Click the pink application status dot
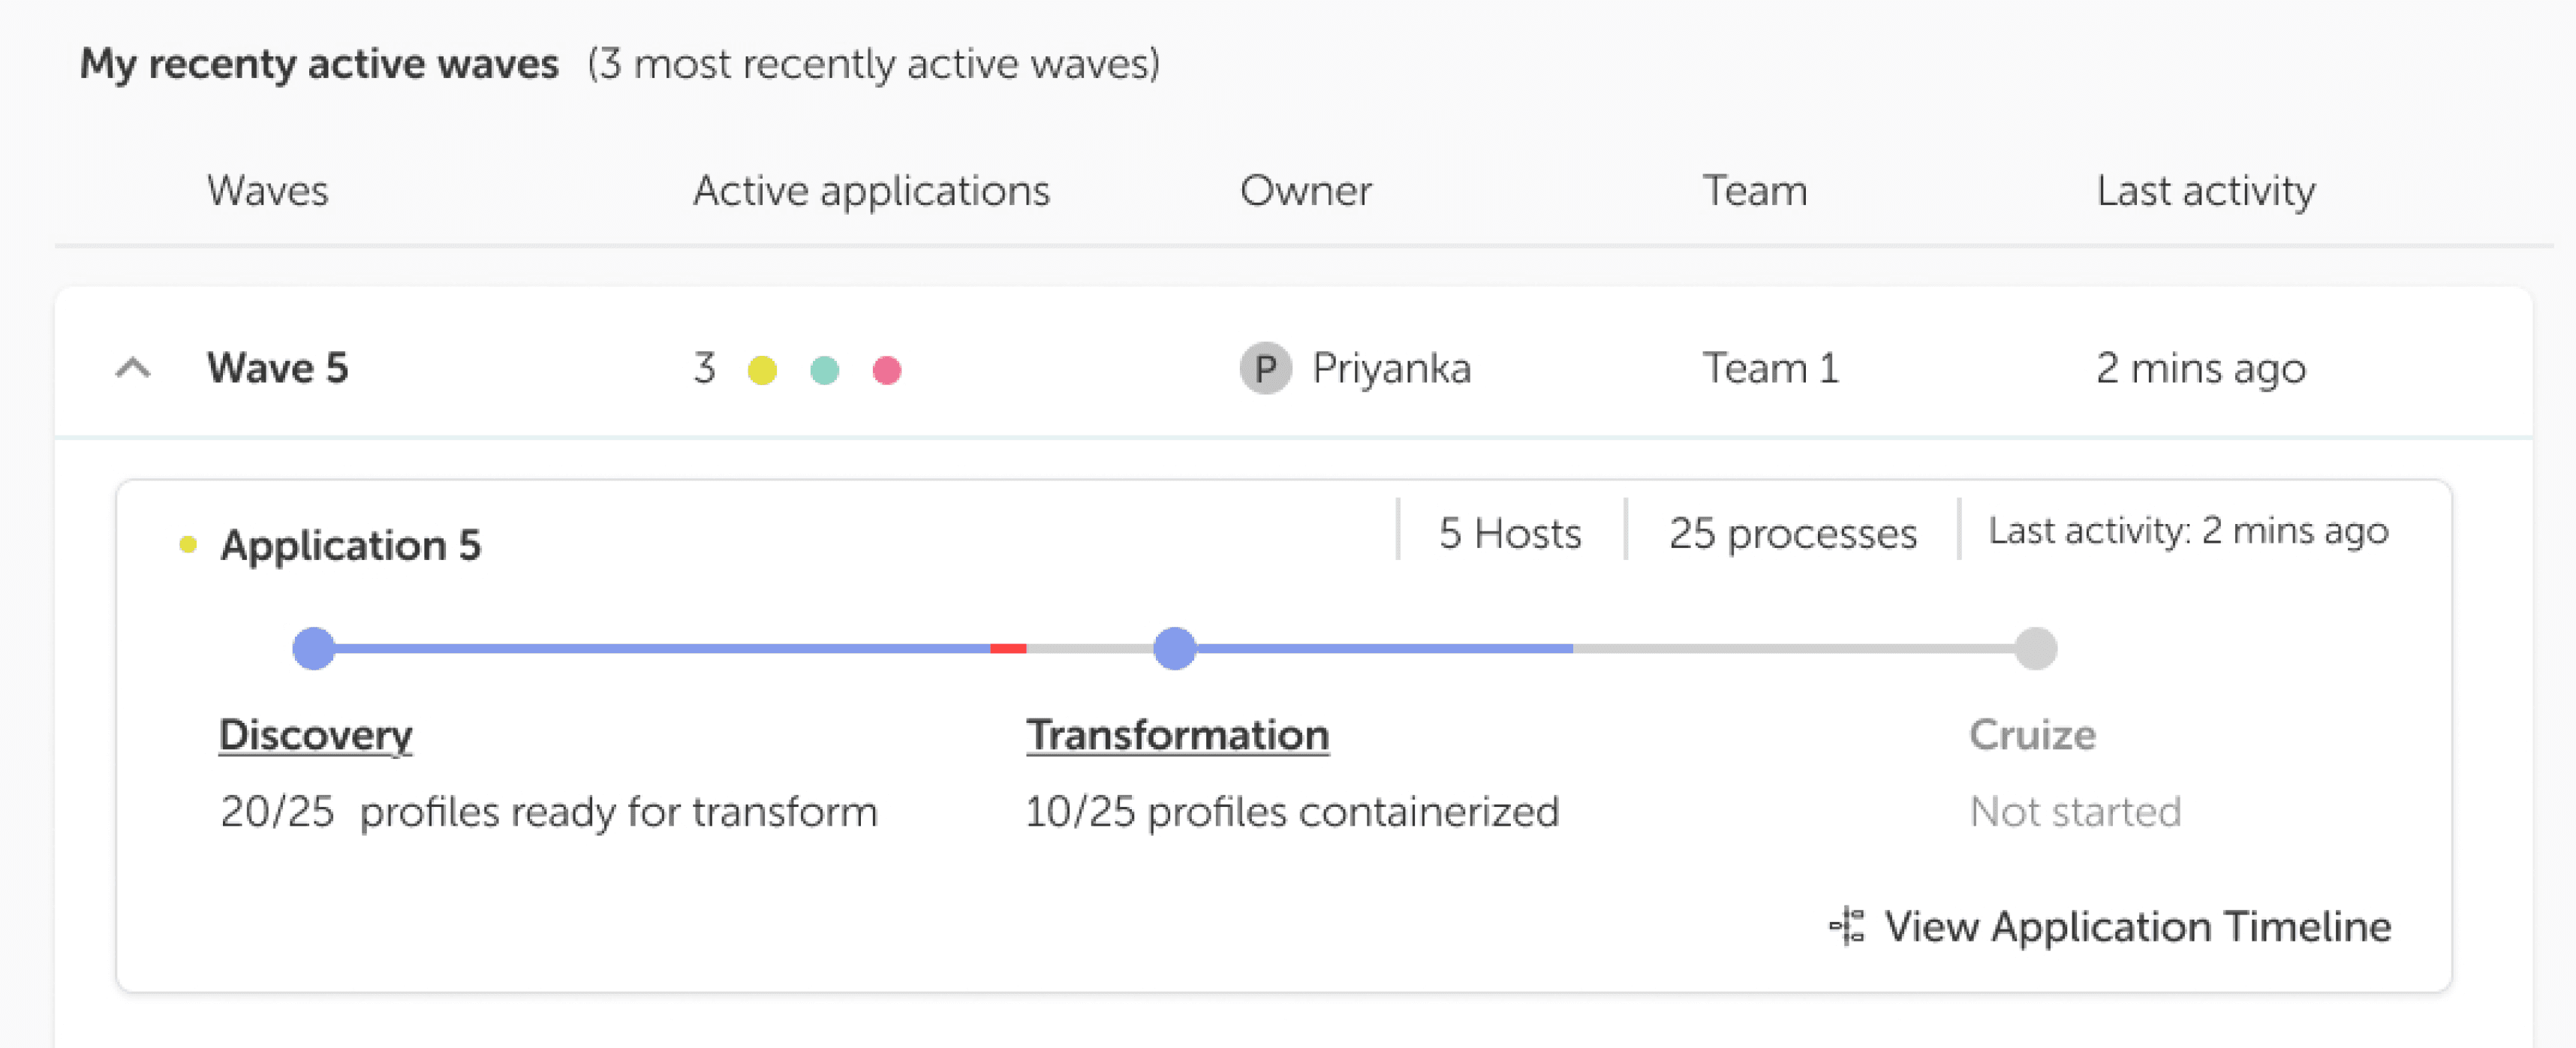Viewport: 2576px width, 1048px height. 886,370
